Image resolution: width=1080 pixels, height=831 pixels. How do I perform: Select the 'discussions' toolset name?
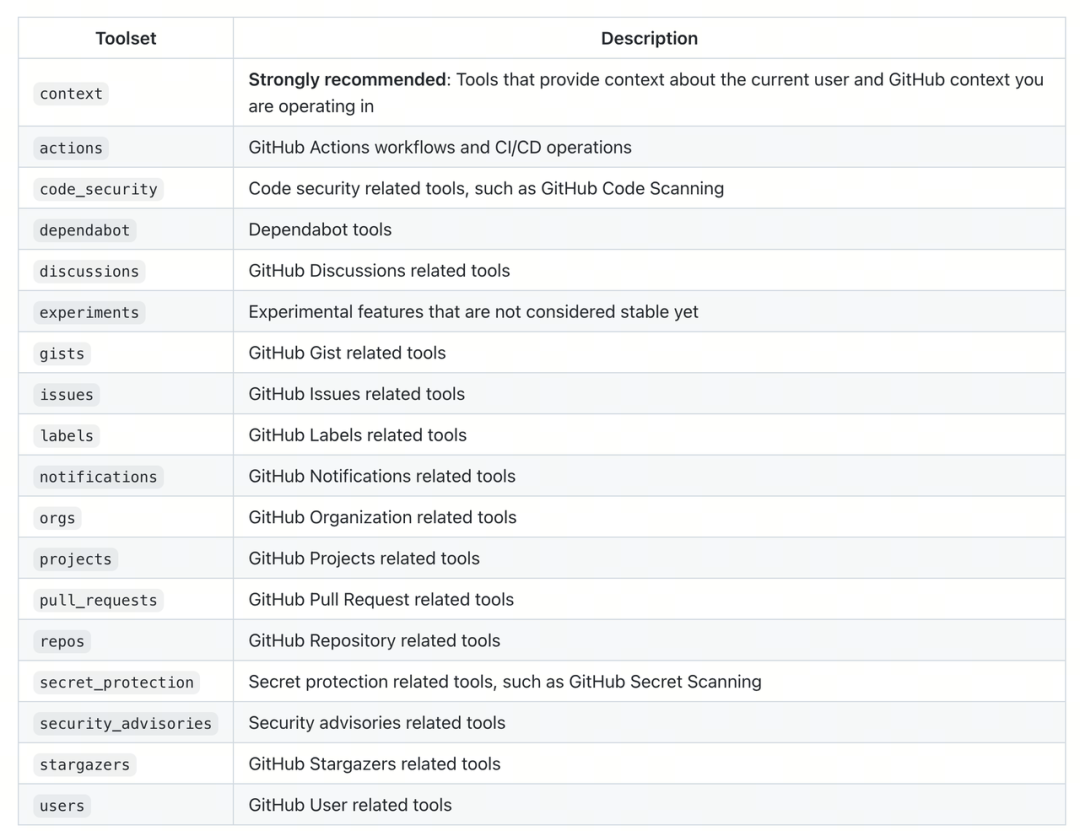click(x=89, y=271)
